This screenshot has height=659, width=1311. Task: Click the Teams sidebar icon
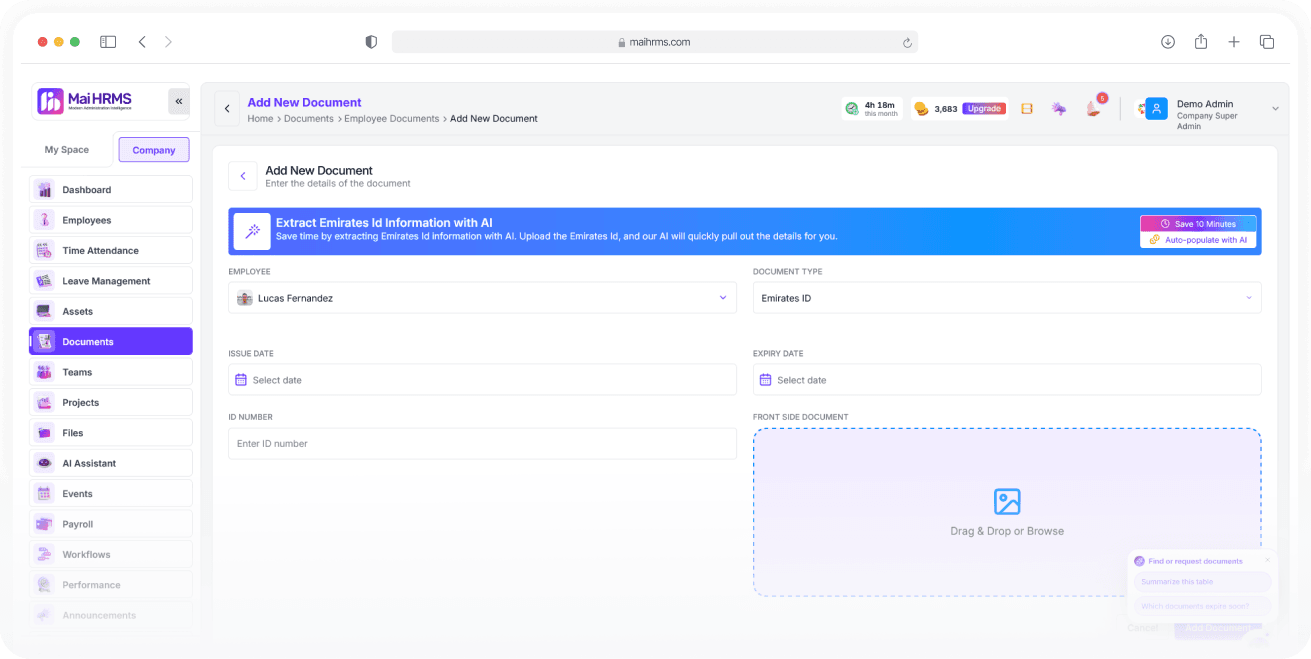(x=44, y=372)
